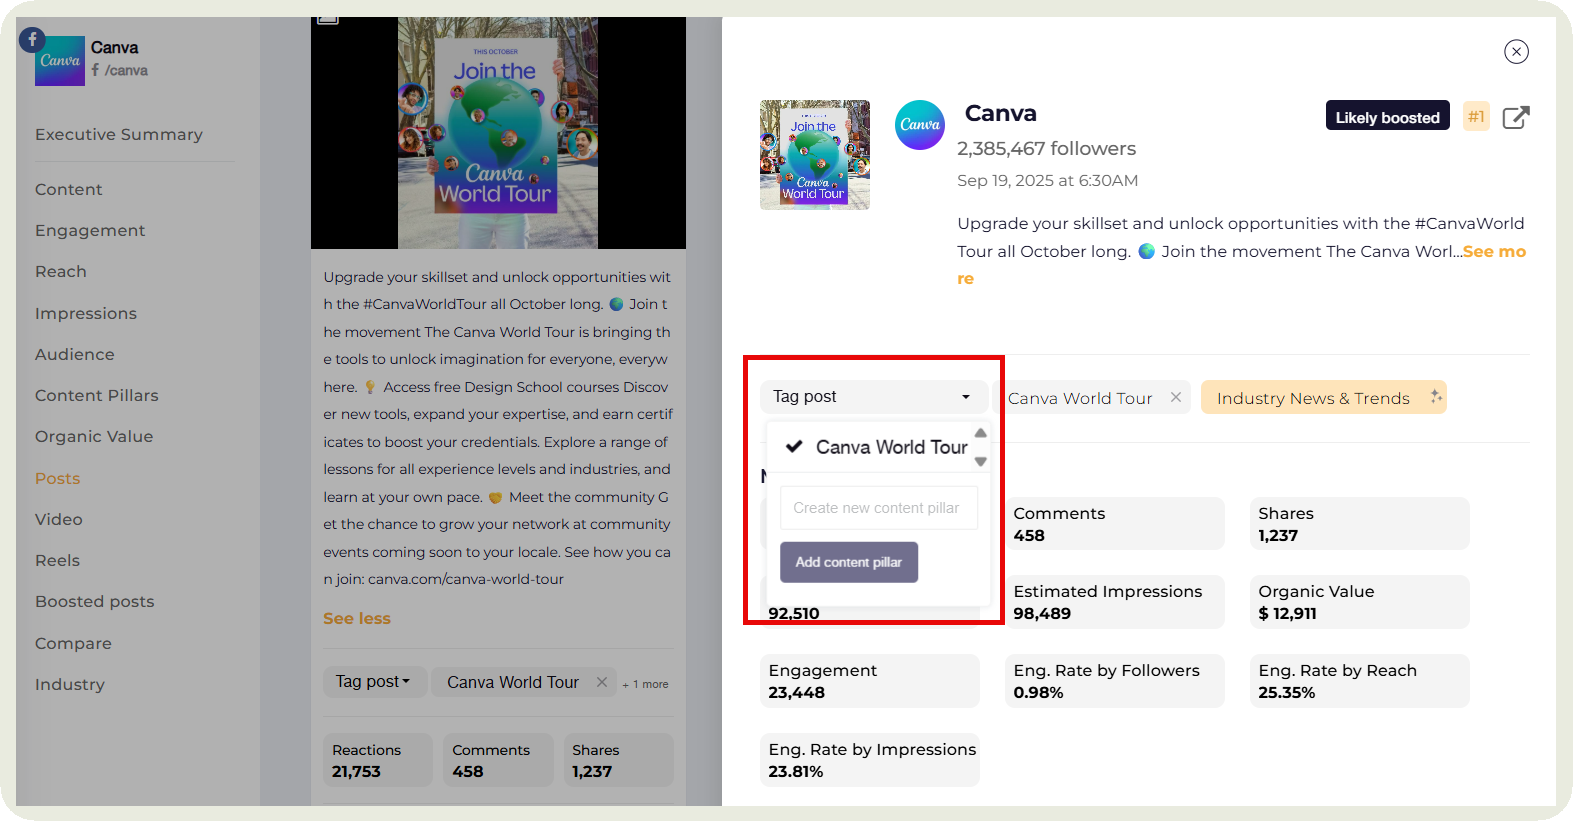
Task: Open the Canva World Tour post thumbnail
Action: point(814,155)
